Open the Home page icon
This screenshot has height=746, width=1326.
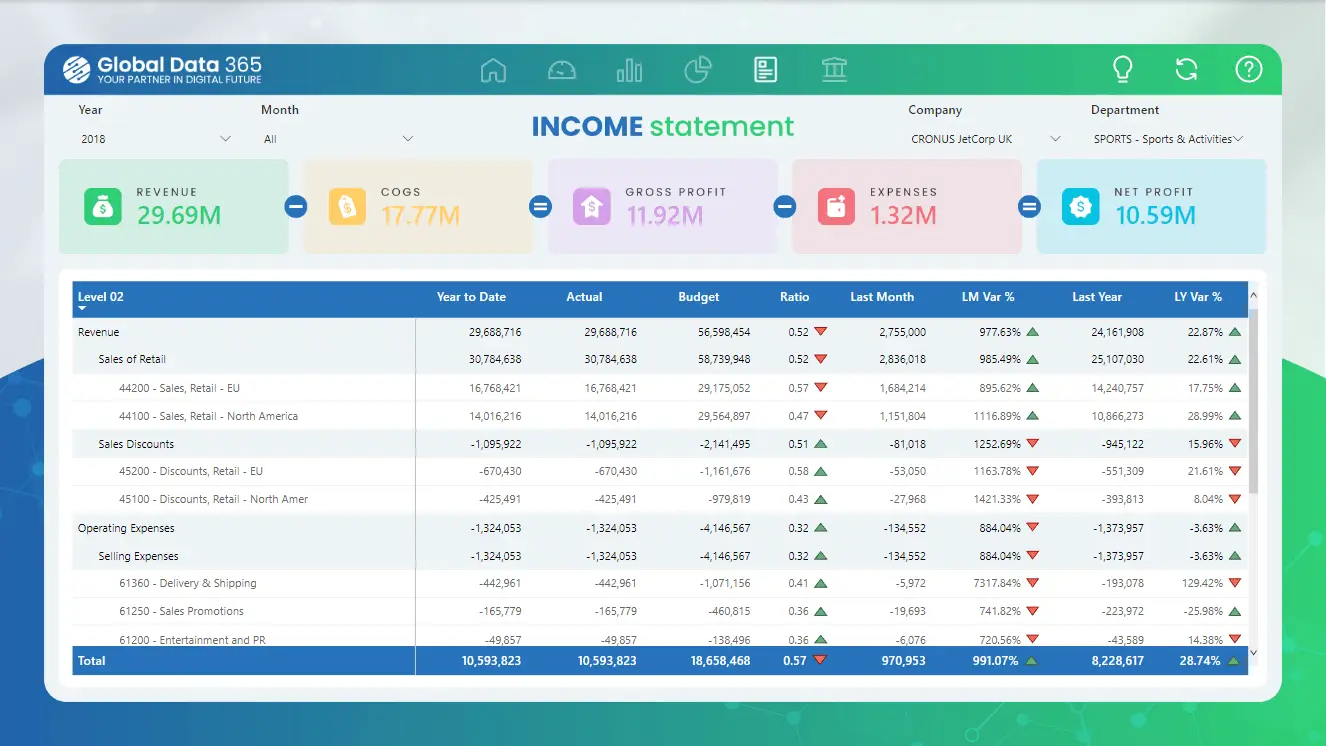click(493, 70)
